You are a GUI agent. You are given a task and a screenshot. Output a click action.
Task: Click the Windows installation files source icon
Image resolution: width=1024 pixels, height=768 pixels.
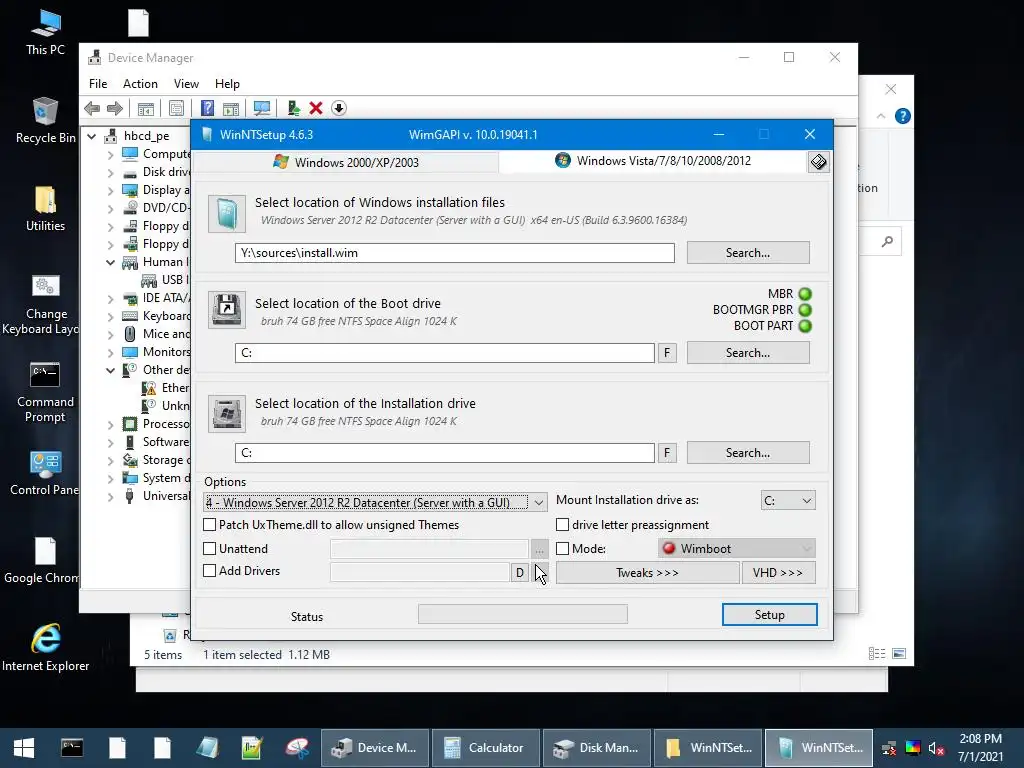[227, 214]
